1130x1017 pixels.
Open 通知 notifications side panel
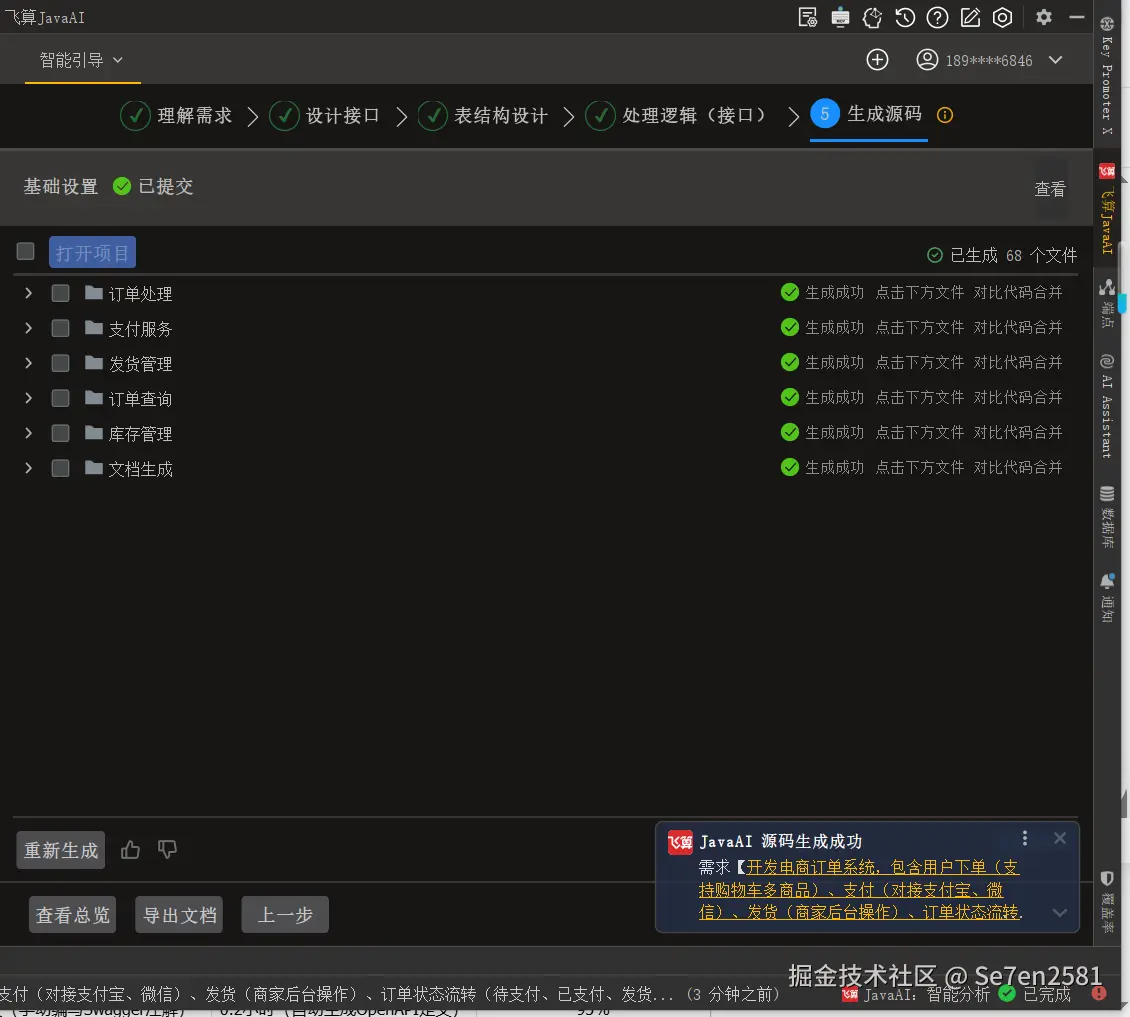[1107, 598]
